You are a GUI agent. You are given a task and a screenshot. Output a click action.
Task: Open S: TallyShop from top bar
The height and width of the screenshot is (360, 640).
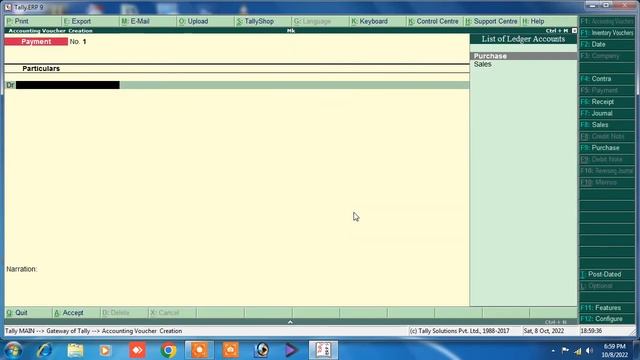coord(263,21)
